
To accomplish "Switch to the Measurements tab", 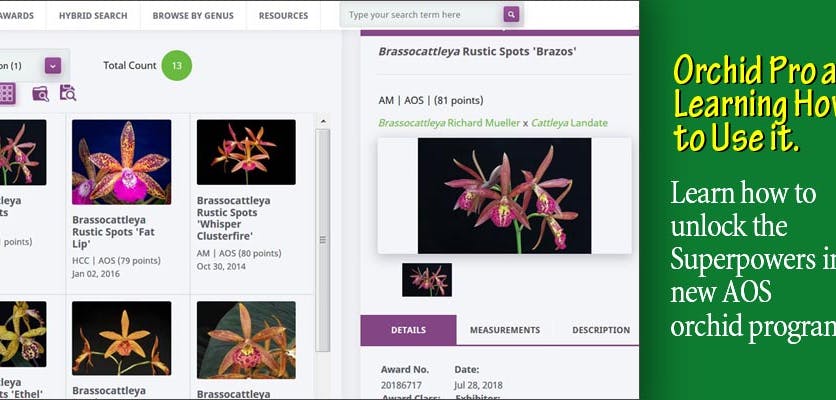I will (x=504, y=330).
